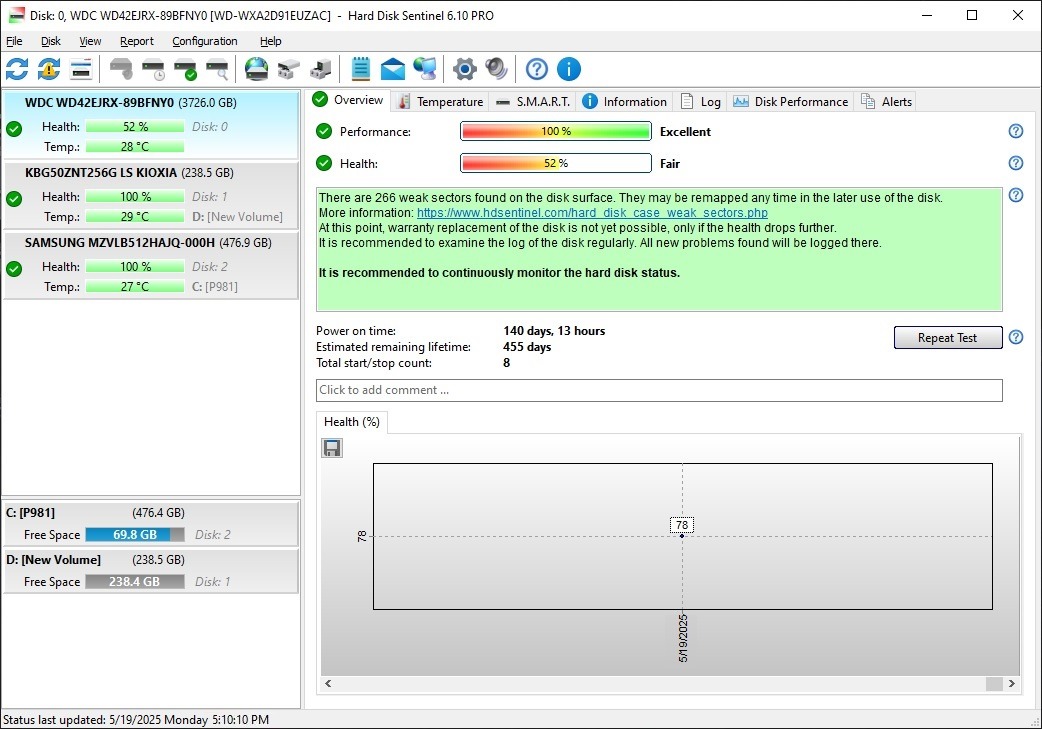Click the 'Click to add comment' field
The height and width of the screenshot is (729, 1042).
coord(659,390)
